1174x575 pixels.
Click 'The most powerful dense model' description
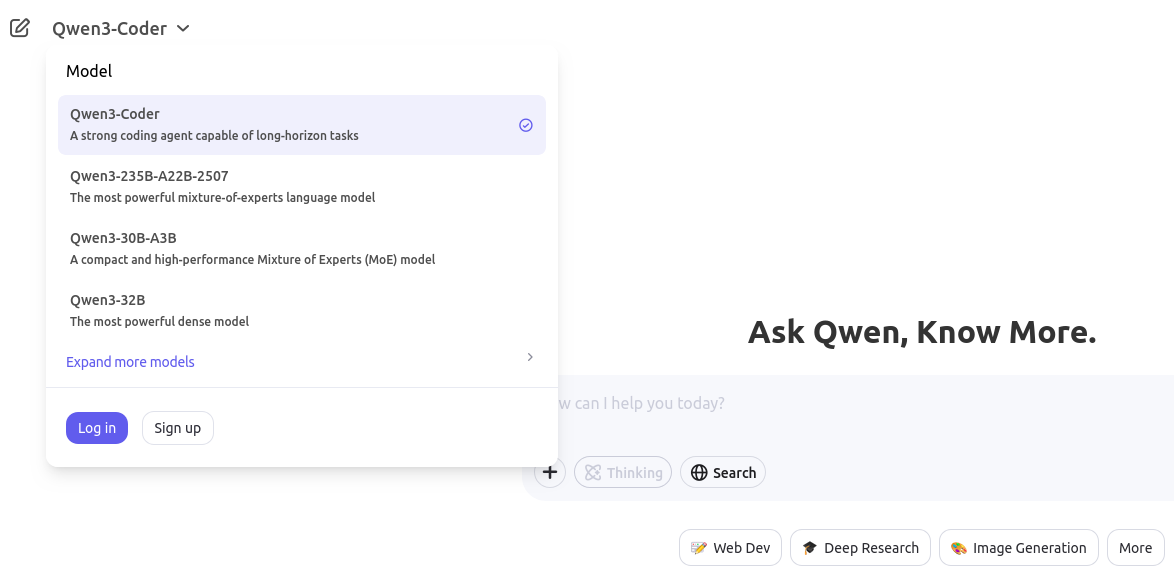(159, 321)
